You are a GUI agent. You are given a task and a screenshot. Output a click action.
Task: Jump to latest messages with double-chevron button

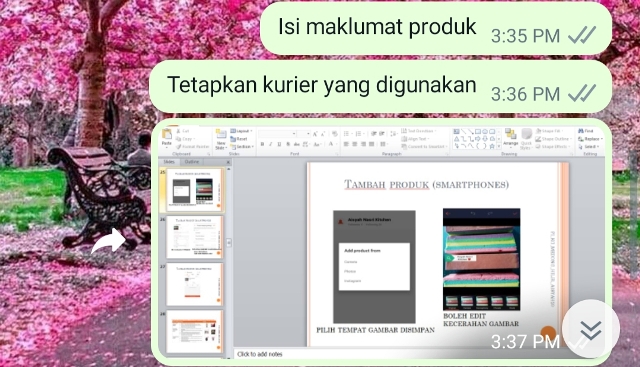click(591, 329)
